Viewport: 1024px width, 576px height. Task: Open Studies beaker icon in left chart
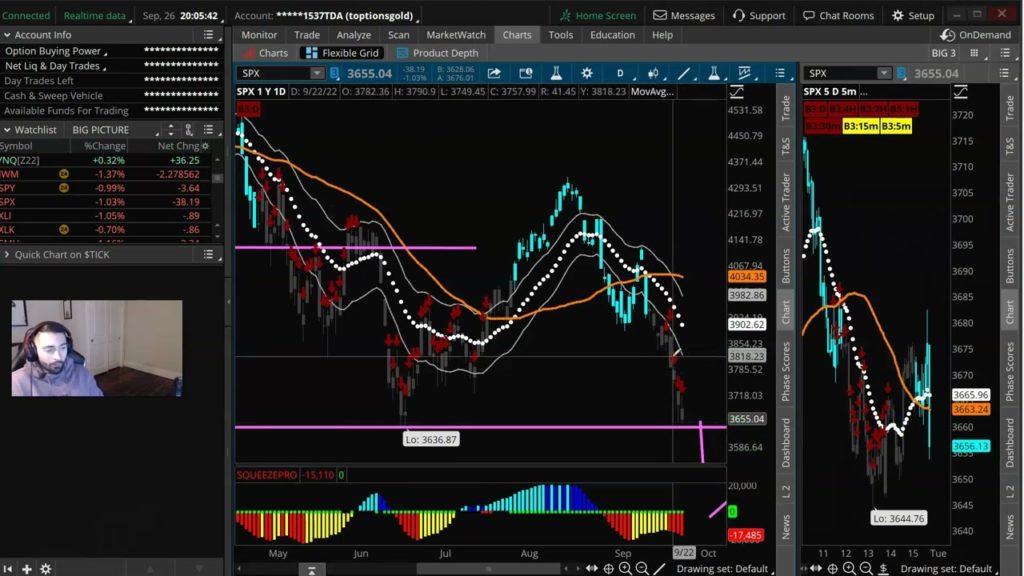tap(556, 73)
